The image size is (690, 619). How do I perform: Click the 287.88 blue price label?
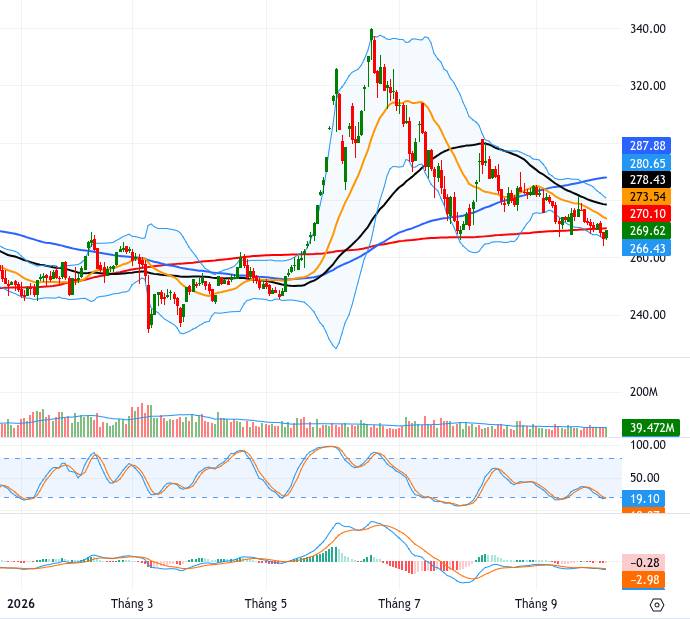point(646,146)
